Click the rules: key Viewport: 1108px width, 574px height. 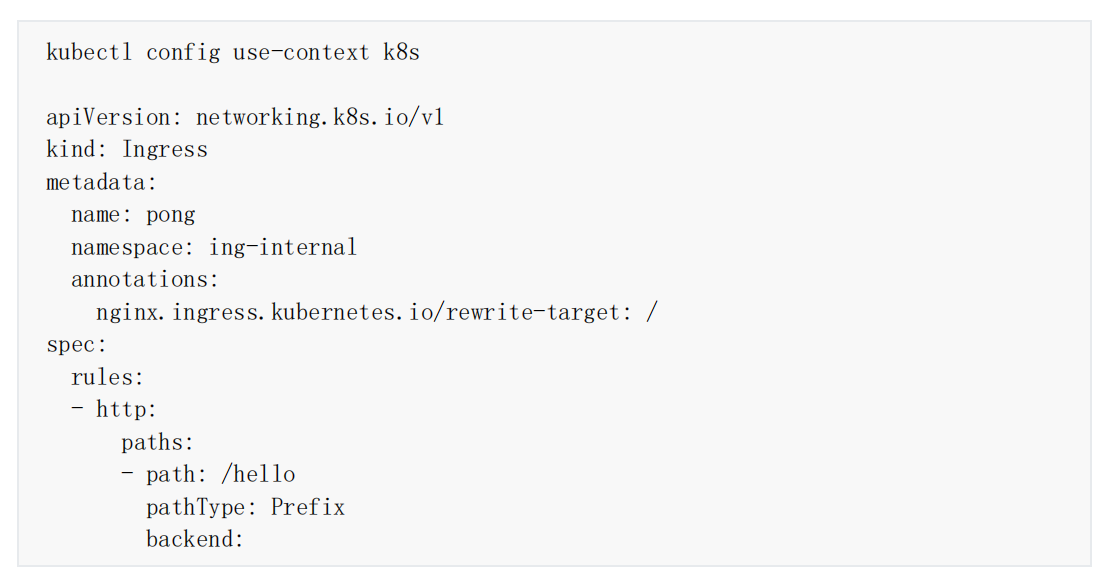tap(107, 377)
